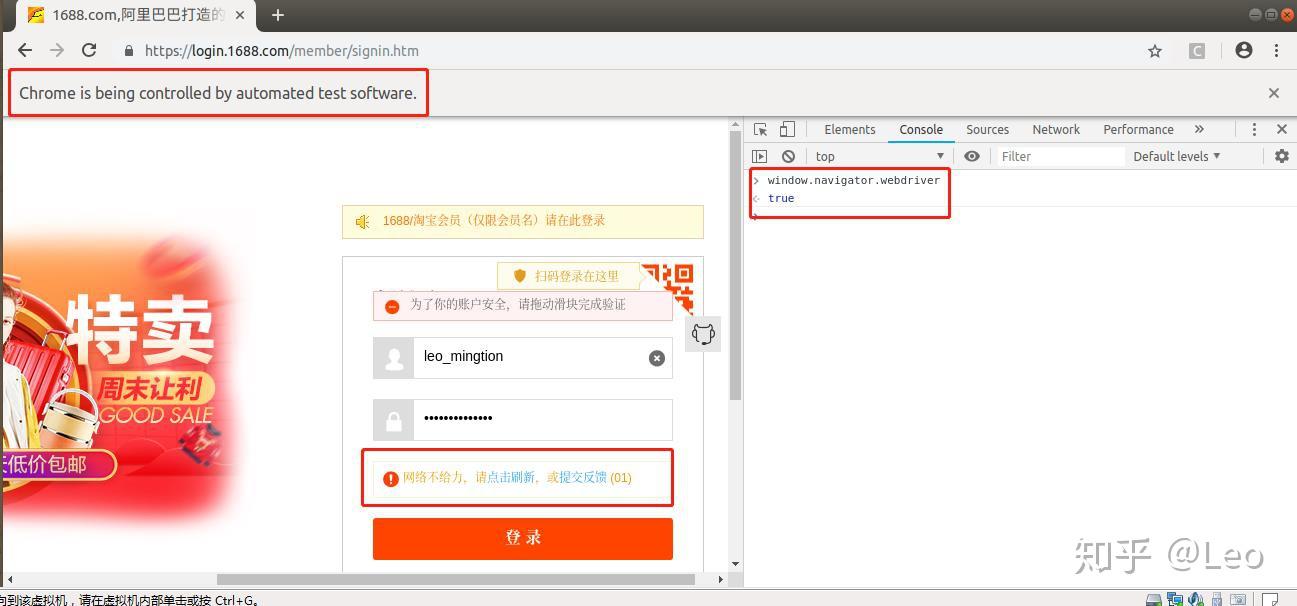Click the 提交反馈 feedback link
1297x606 pixels.
point(583,478)
